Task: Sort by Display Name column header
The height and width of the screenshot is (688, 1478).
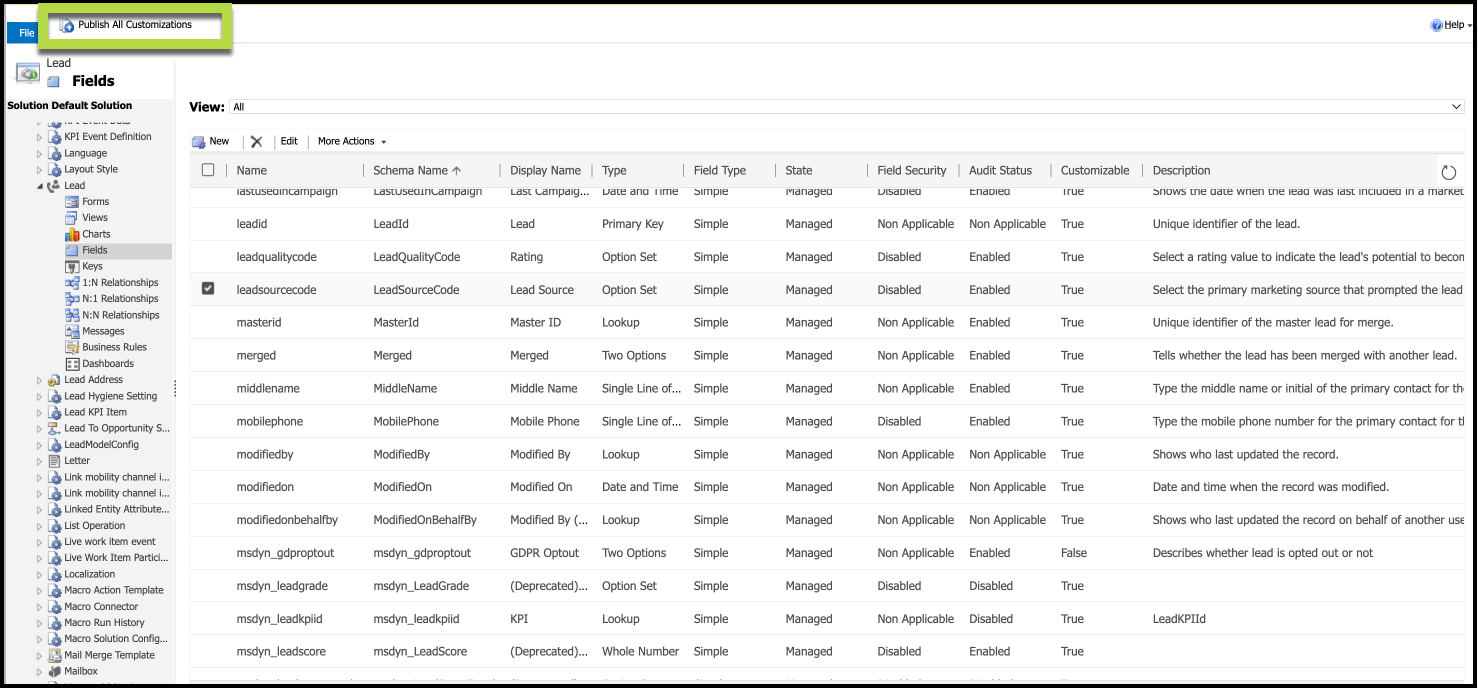Action: coord(545,171)
